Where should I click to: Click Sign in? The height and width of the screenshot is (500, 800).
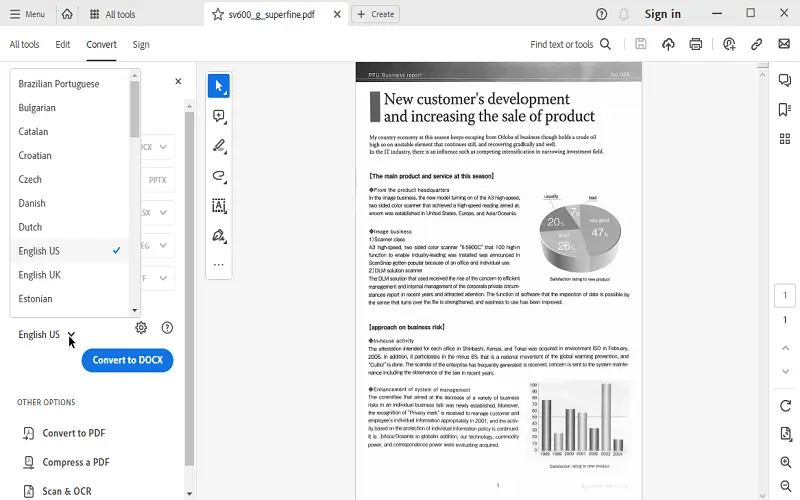point(663,14)
